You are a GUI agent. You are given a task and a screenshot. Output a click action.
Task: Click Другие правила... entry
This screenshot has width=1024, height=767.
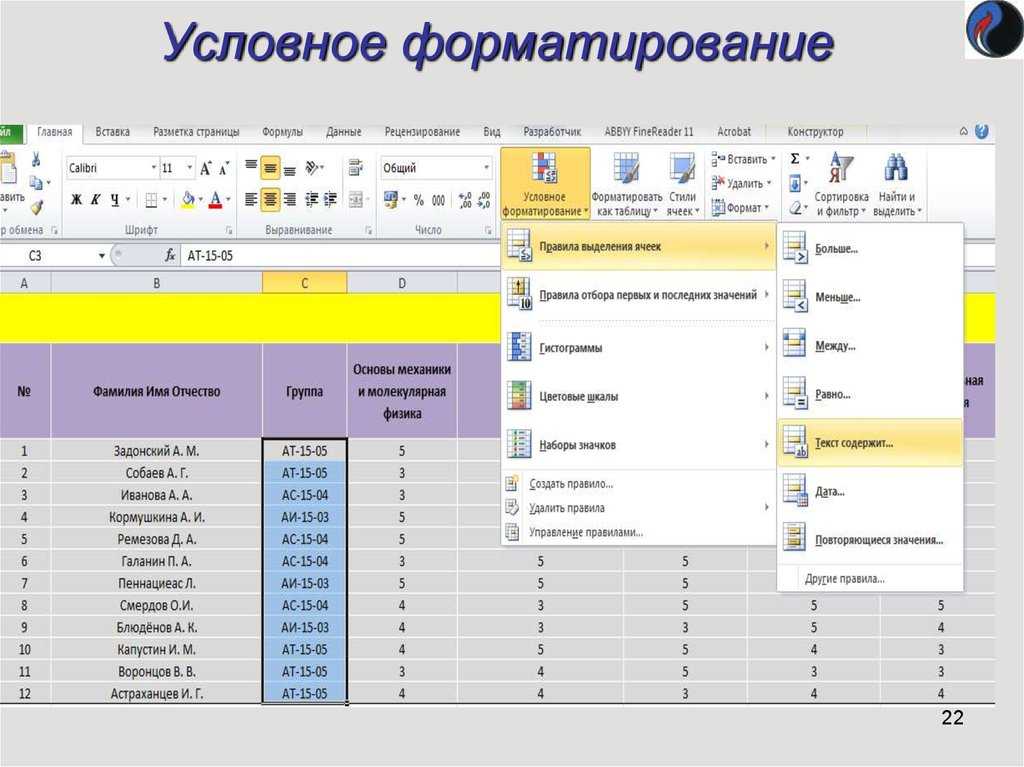pyautogui.click(x=870, y=579)
